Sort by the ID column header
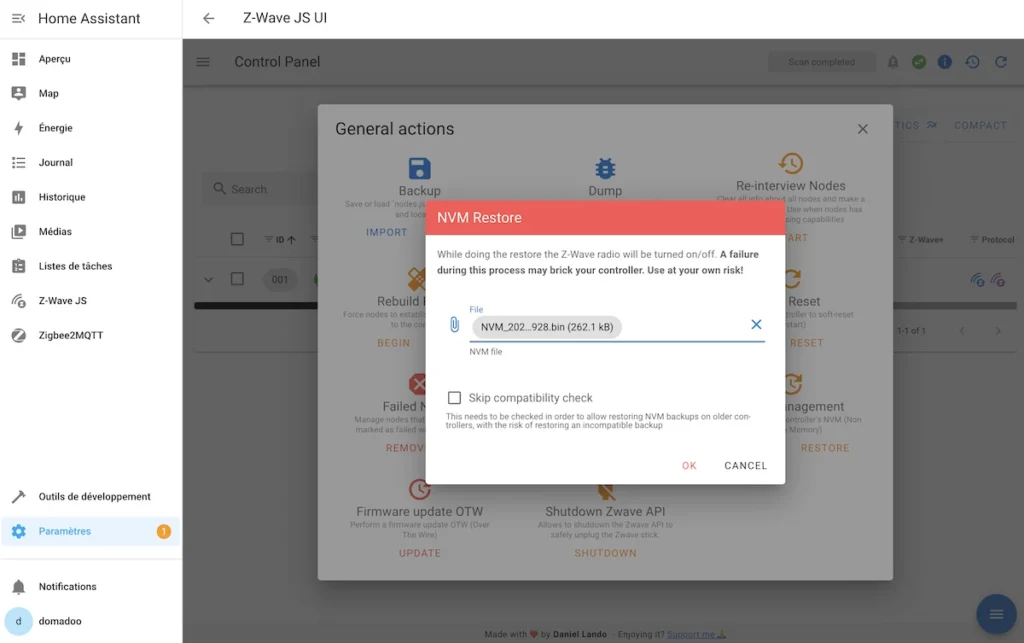 (280, 240)
